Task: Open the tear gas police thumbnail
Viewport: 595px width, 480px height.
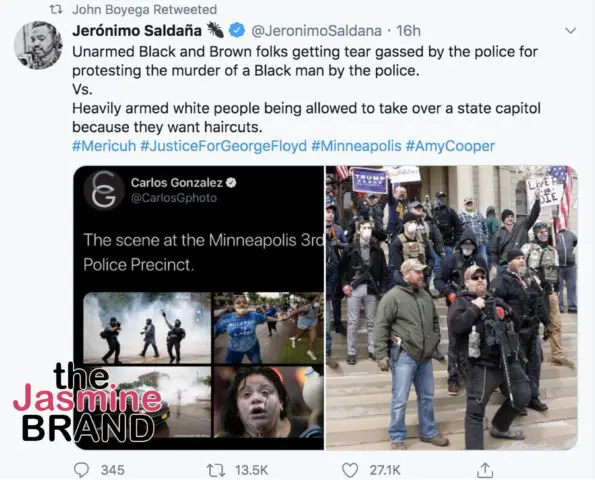Action: point(147,328)
